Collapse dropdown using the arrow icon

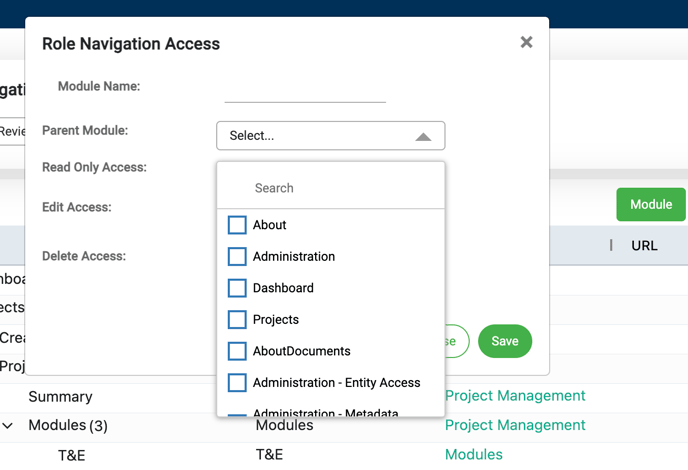point(423,137)
